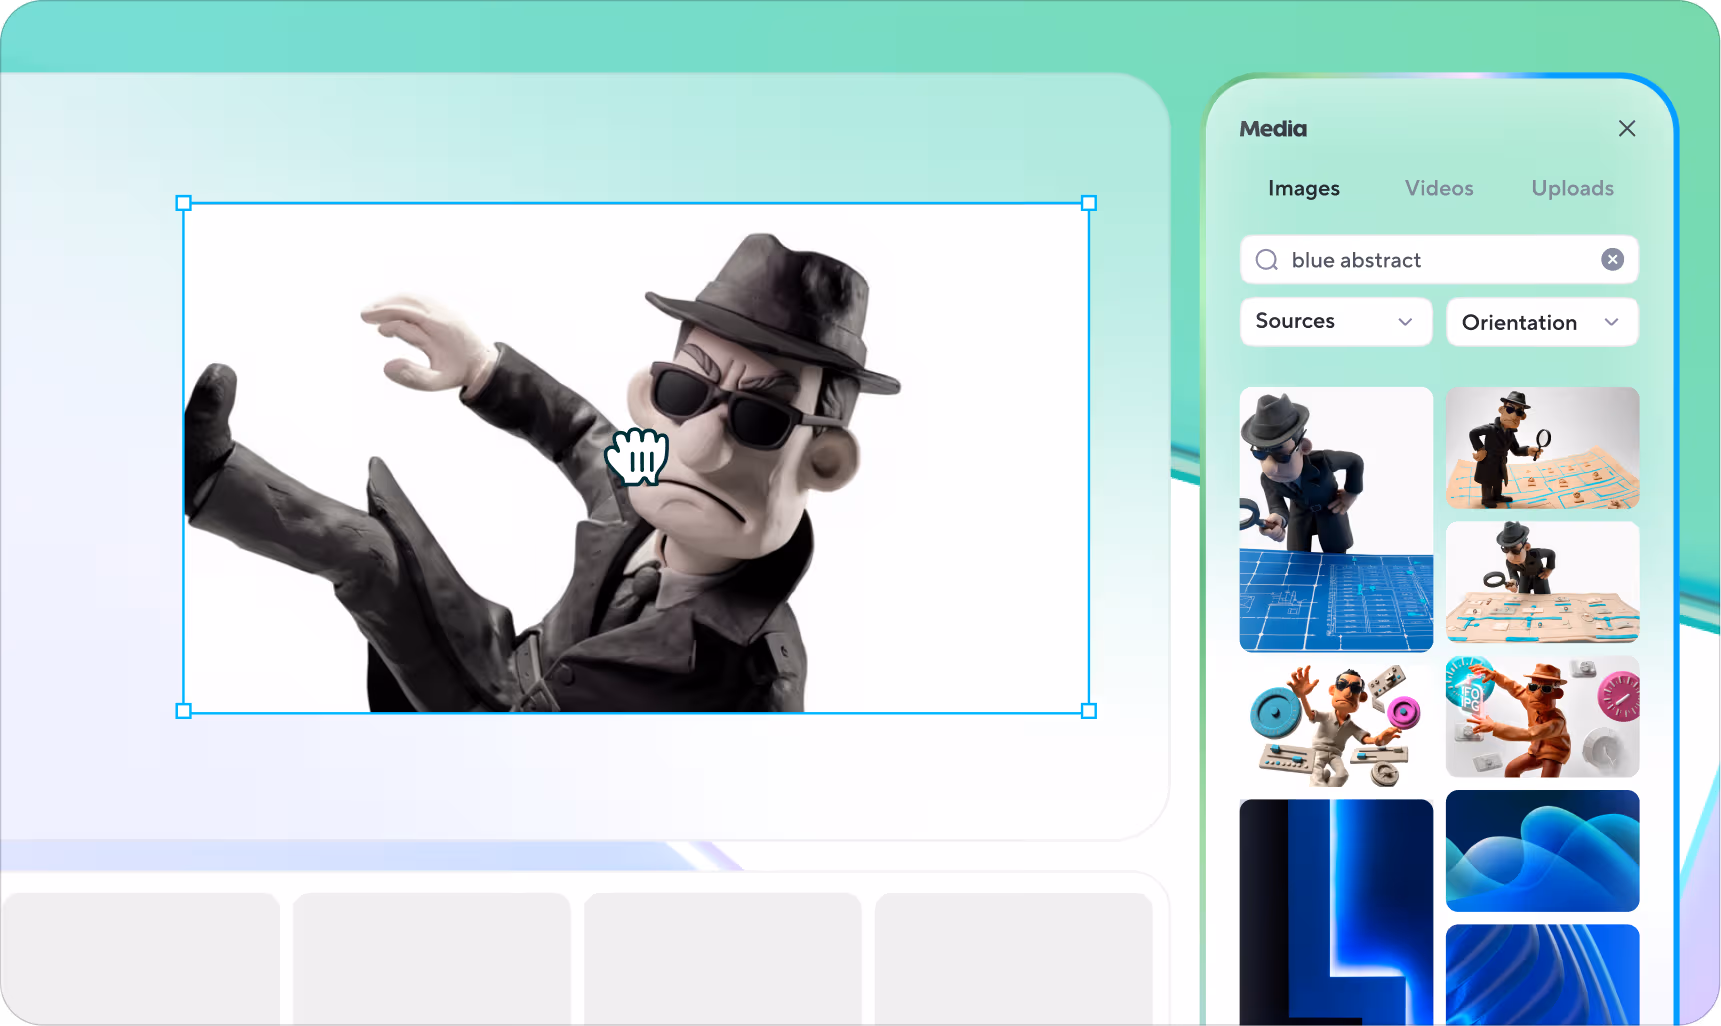The width and height of the screenshot is (1721, 1026).
Task: Open the Orientation dropdown
Action: tap(1542, 322)
